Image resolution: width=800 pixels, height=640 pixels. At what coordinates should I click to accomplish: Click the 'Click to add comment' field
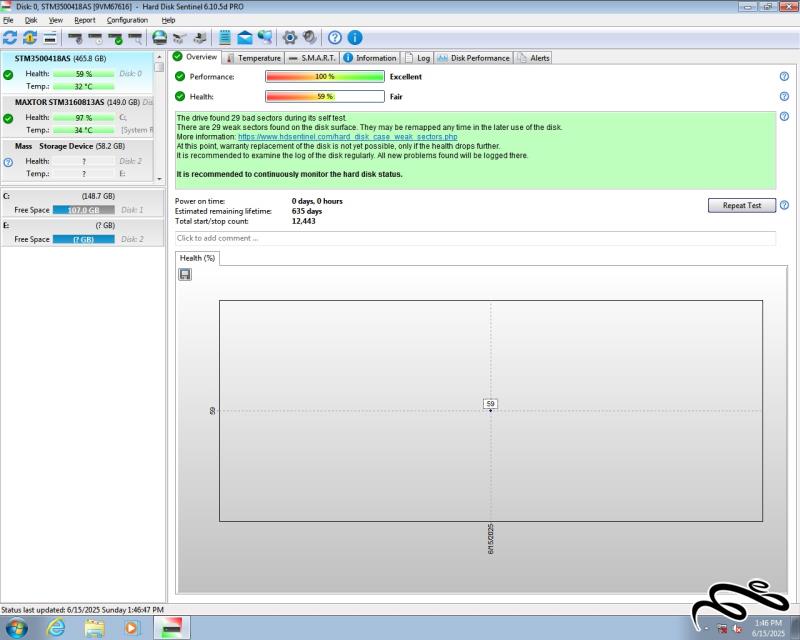[x=476, y=238]
